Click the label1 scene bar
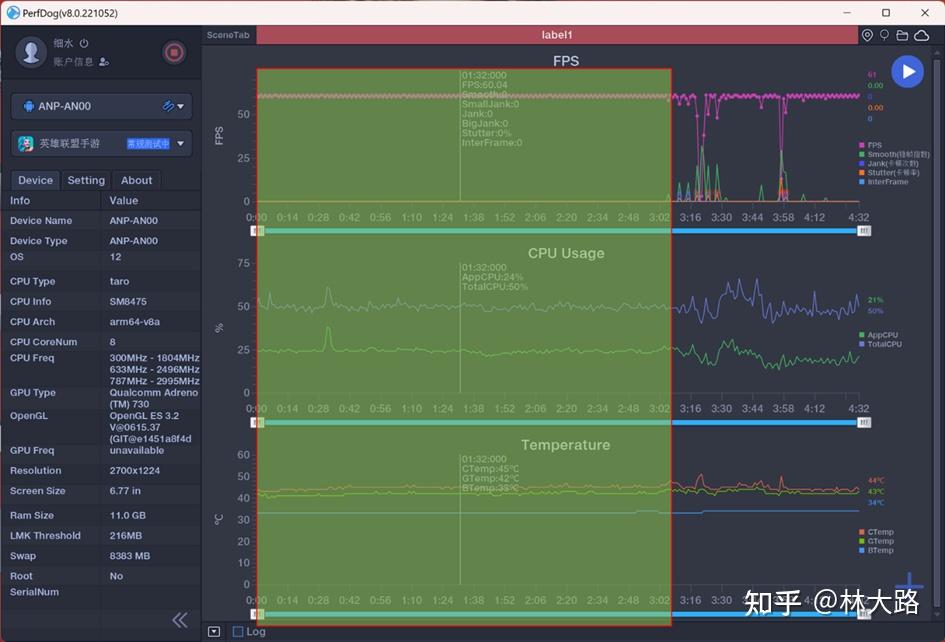 pyautogui.click(x=557, y=35)
